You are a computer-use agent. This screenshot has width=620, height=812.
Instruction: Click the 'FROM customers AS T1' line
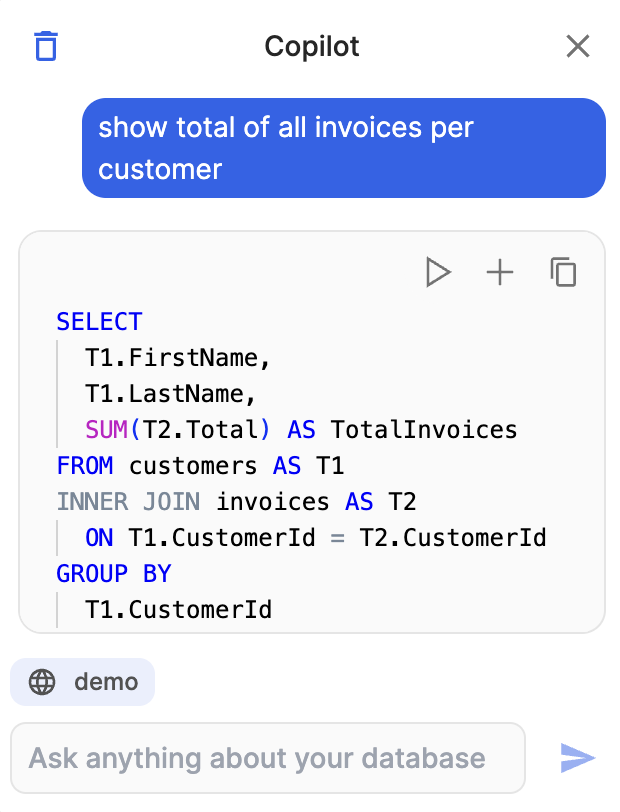tap(200, 466)
